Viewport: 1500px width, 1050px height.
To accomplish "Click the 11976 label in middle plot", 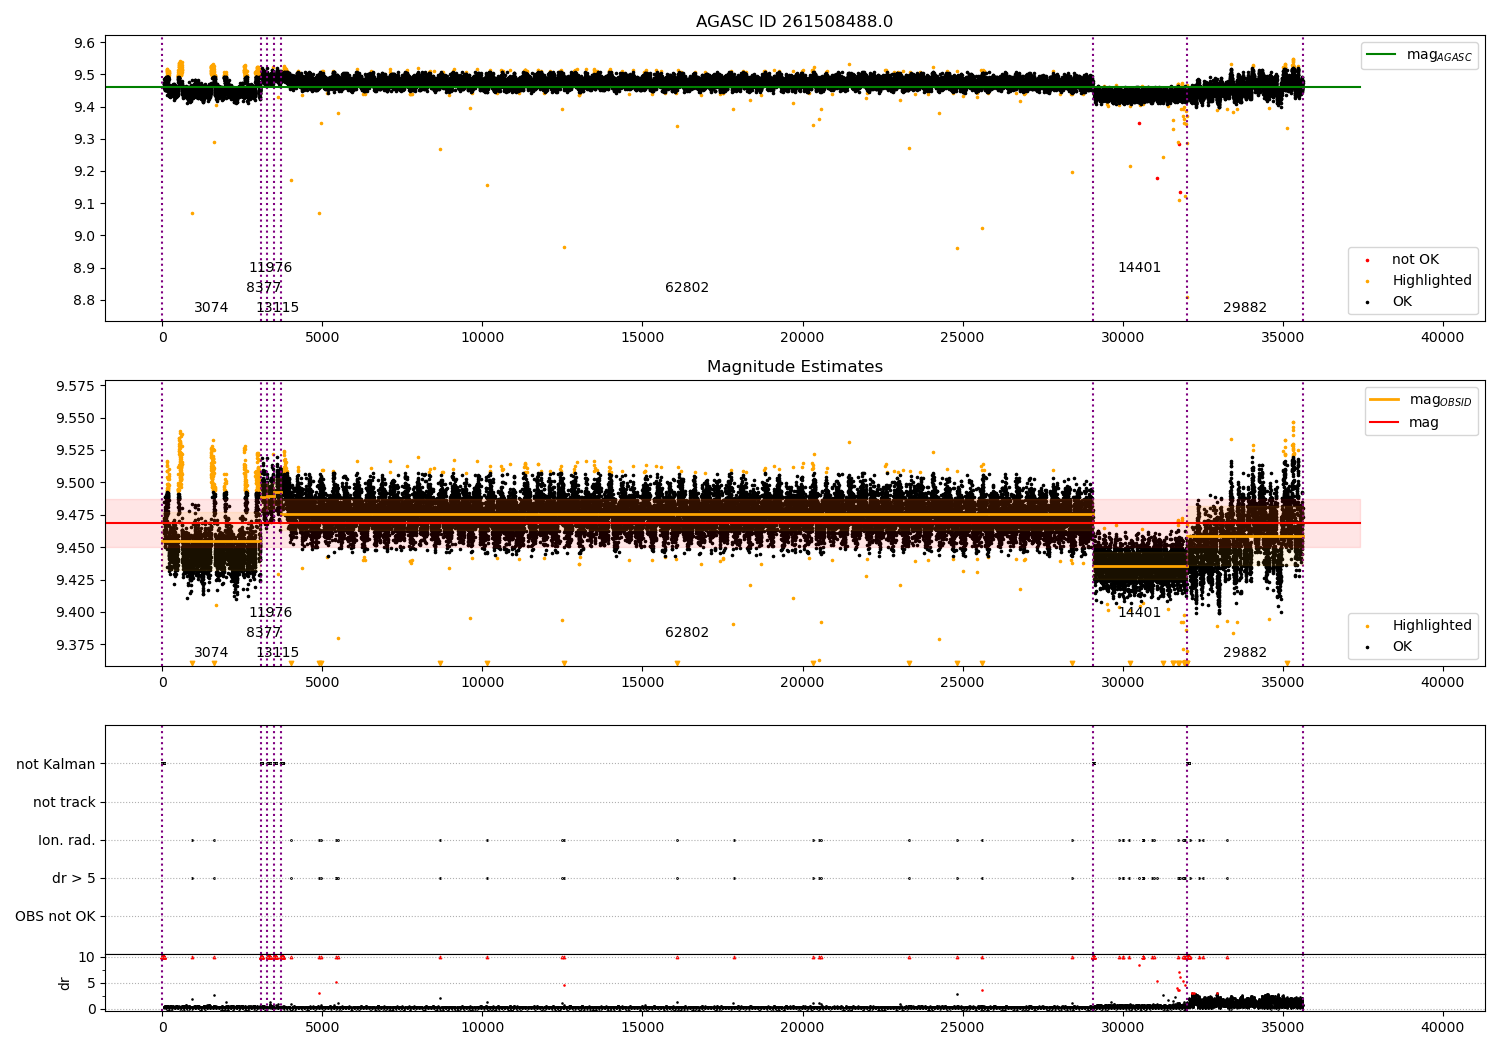I will [x=270, y=613].
